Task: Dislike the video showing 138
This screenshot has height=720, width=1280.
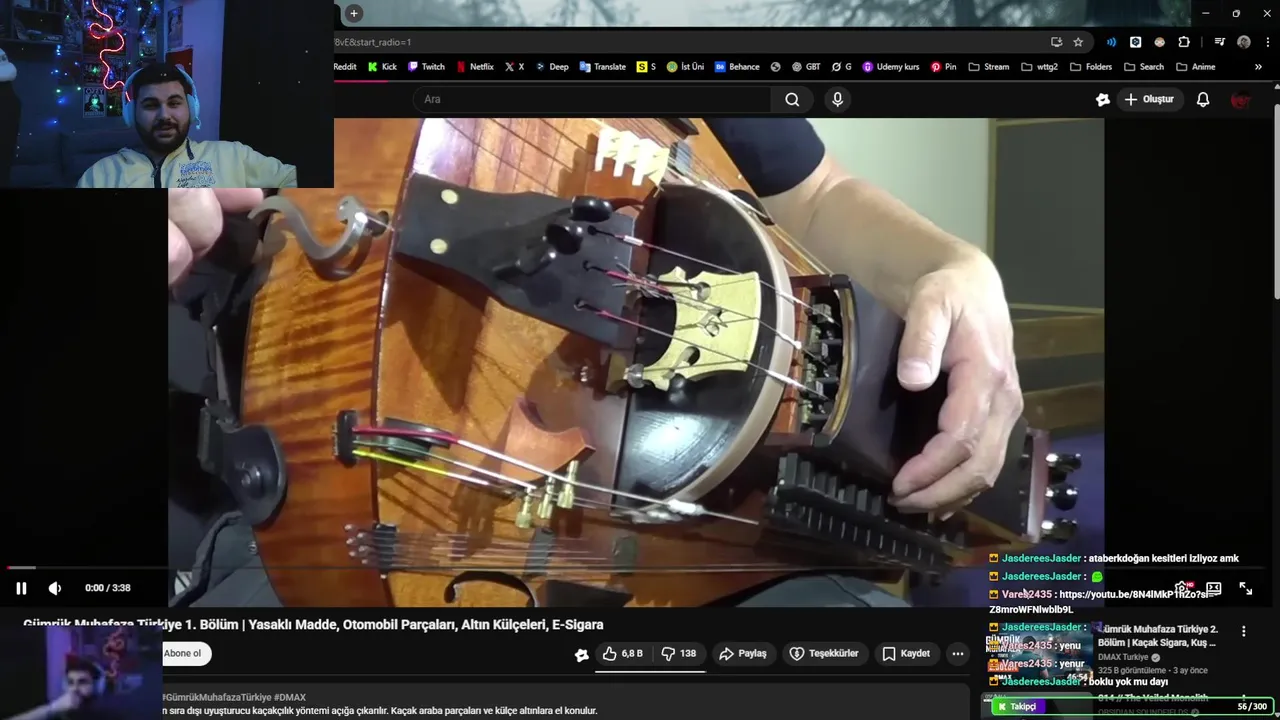Action: click(x=678, y=653)
